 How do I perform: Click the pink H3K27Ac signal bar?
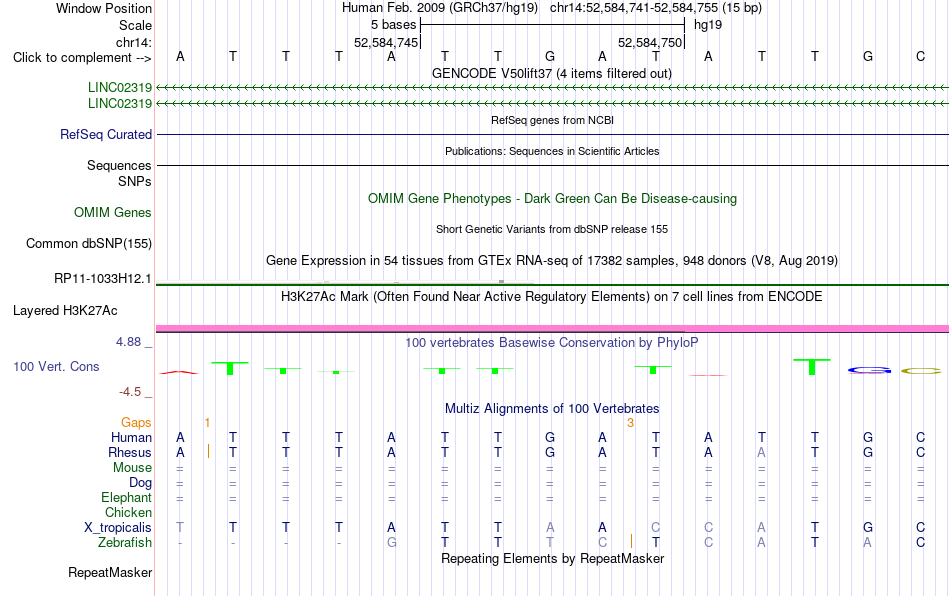tap(552, 328)
